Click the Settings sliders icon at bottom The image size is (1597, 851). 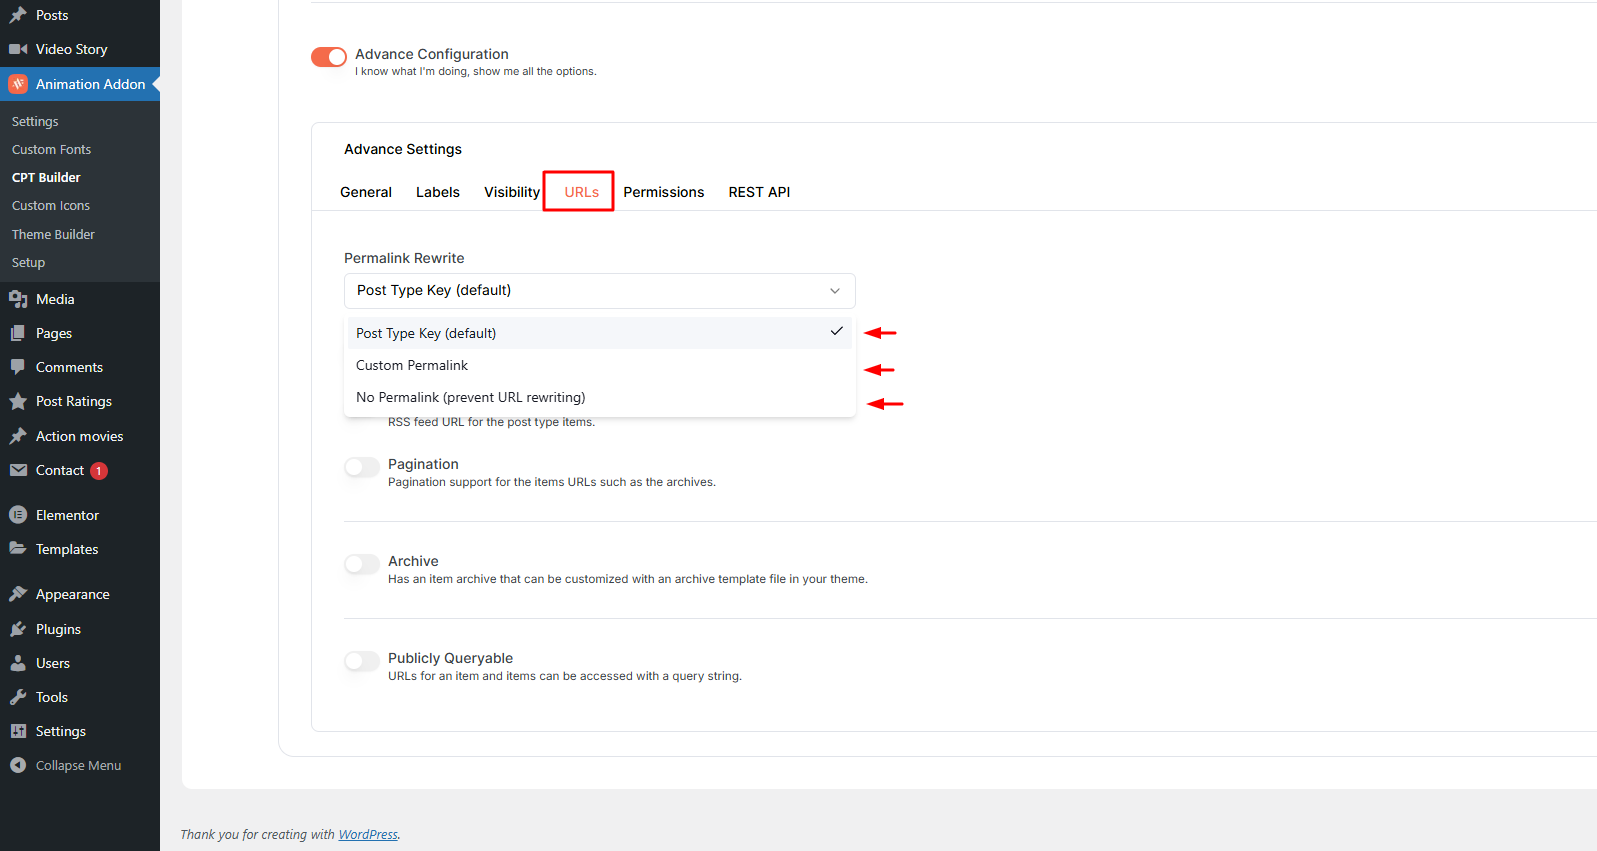[x=18, y=731]
